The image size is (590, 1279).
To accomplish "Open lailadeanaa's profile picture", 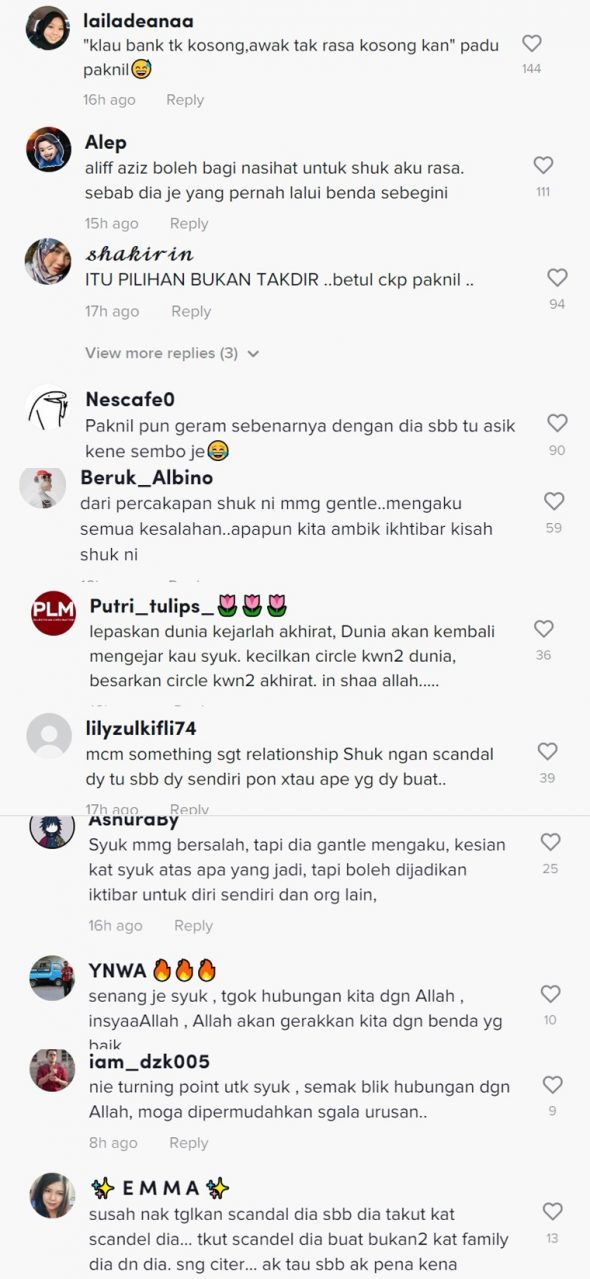I will click(47, 28).
